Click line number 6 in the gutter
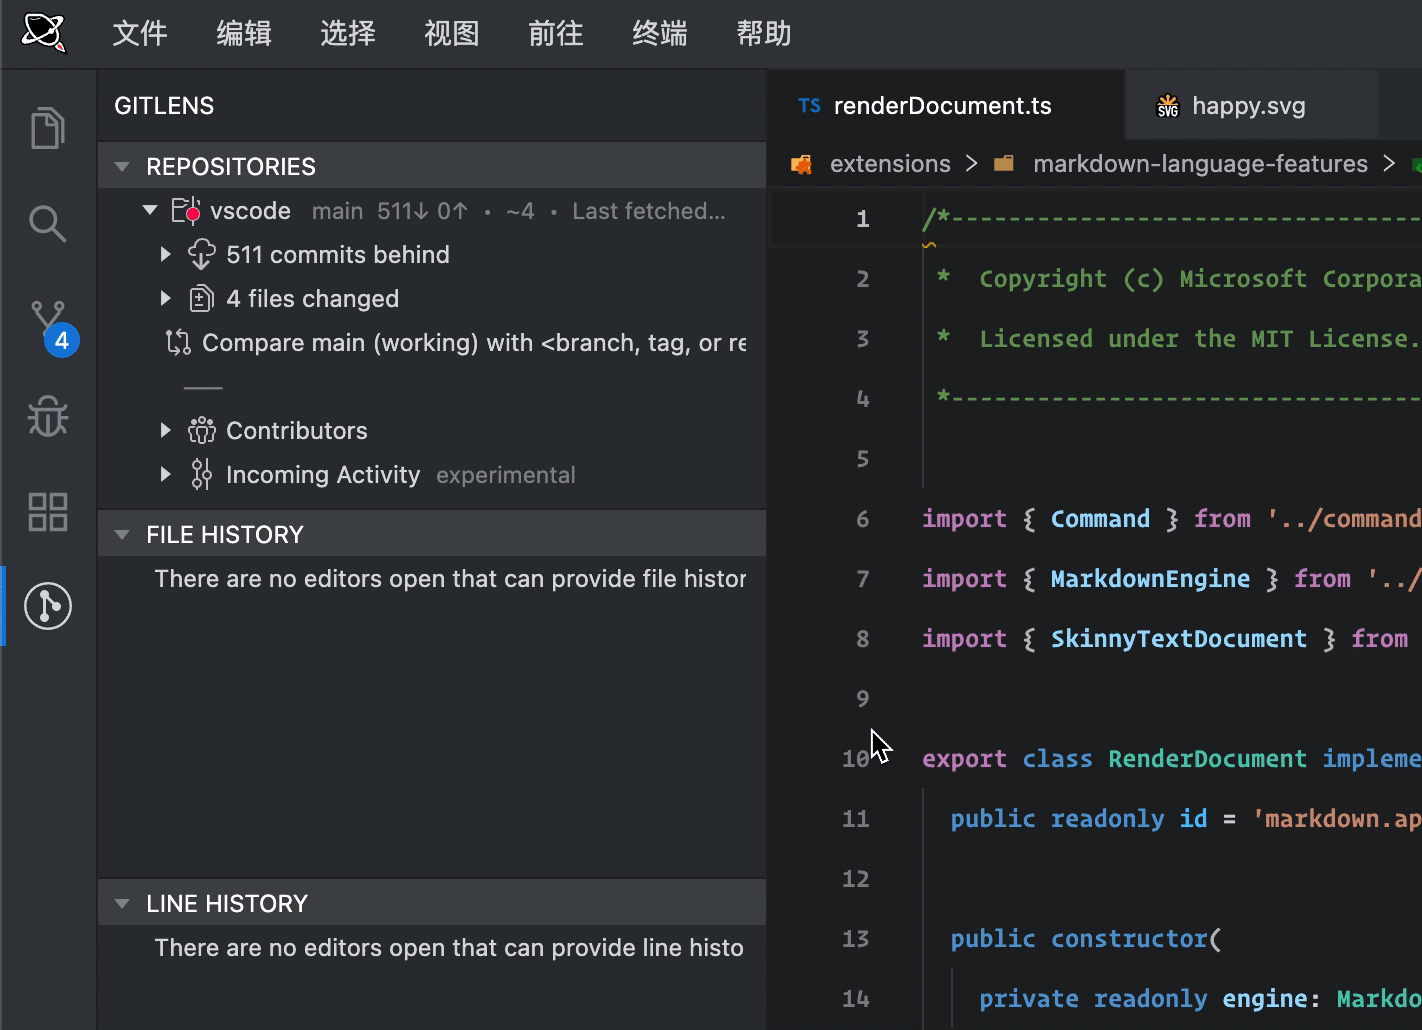 coord(862,519)
